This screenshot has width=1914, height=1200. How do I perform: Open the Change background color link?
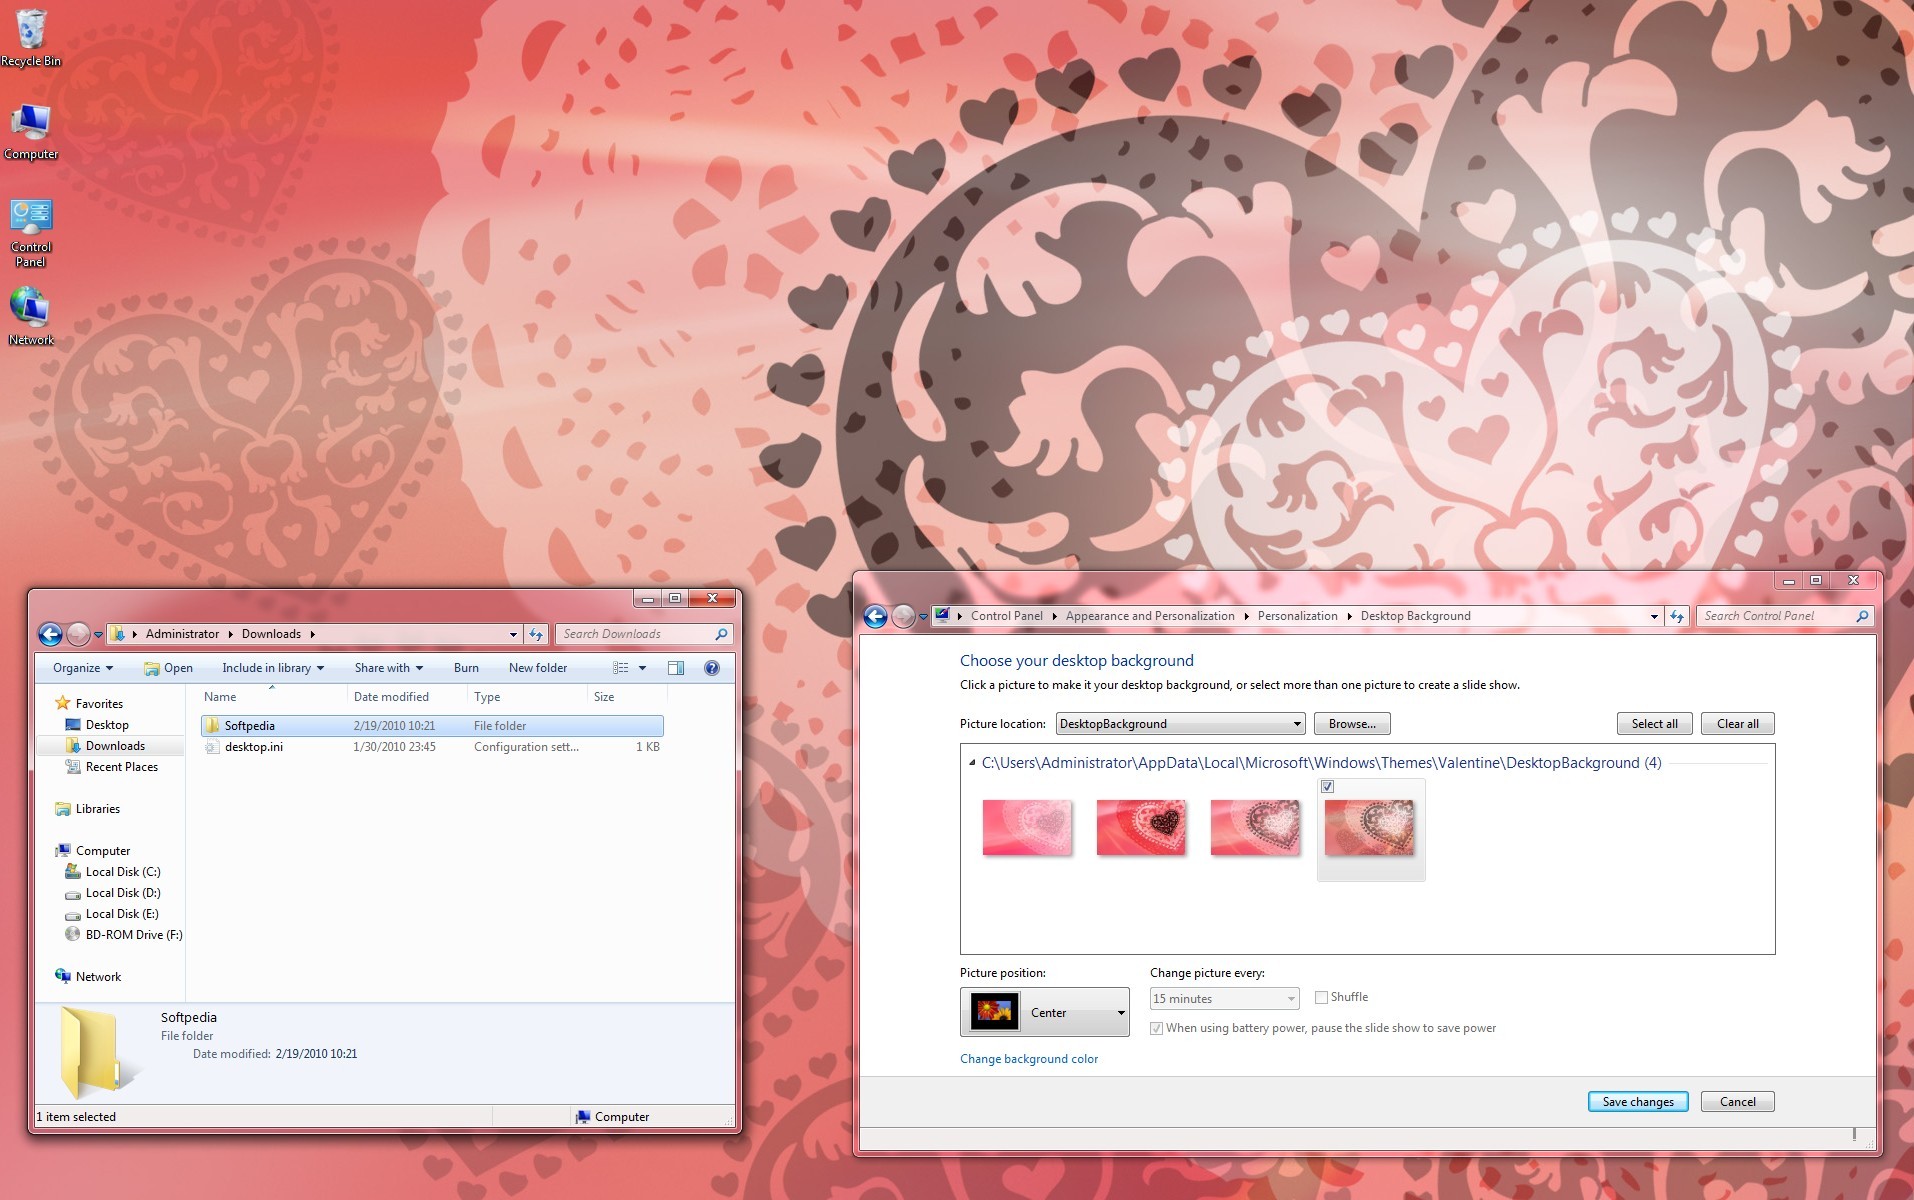[1029, 1059]
